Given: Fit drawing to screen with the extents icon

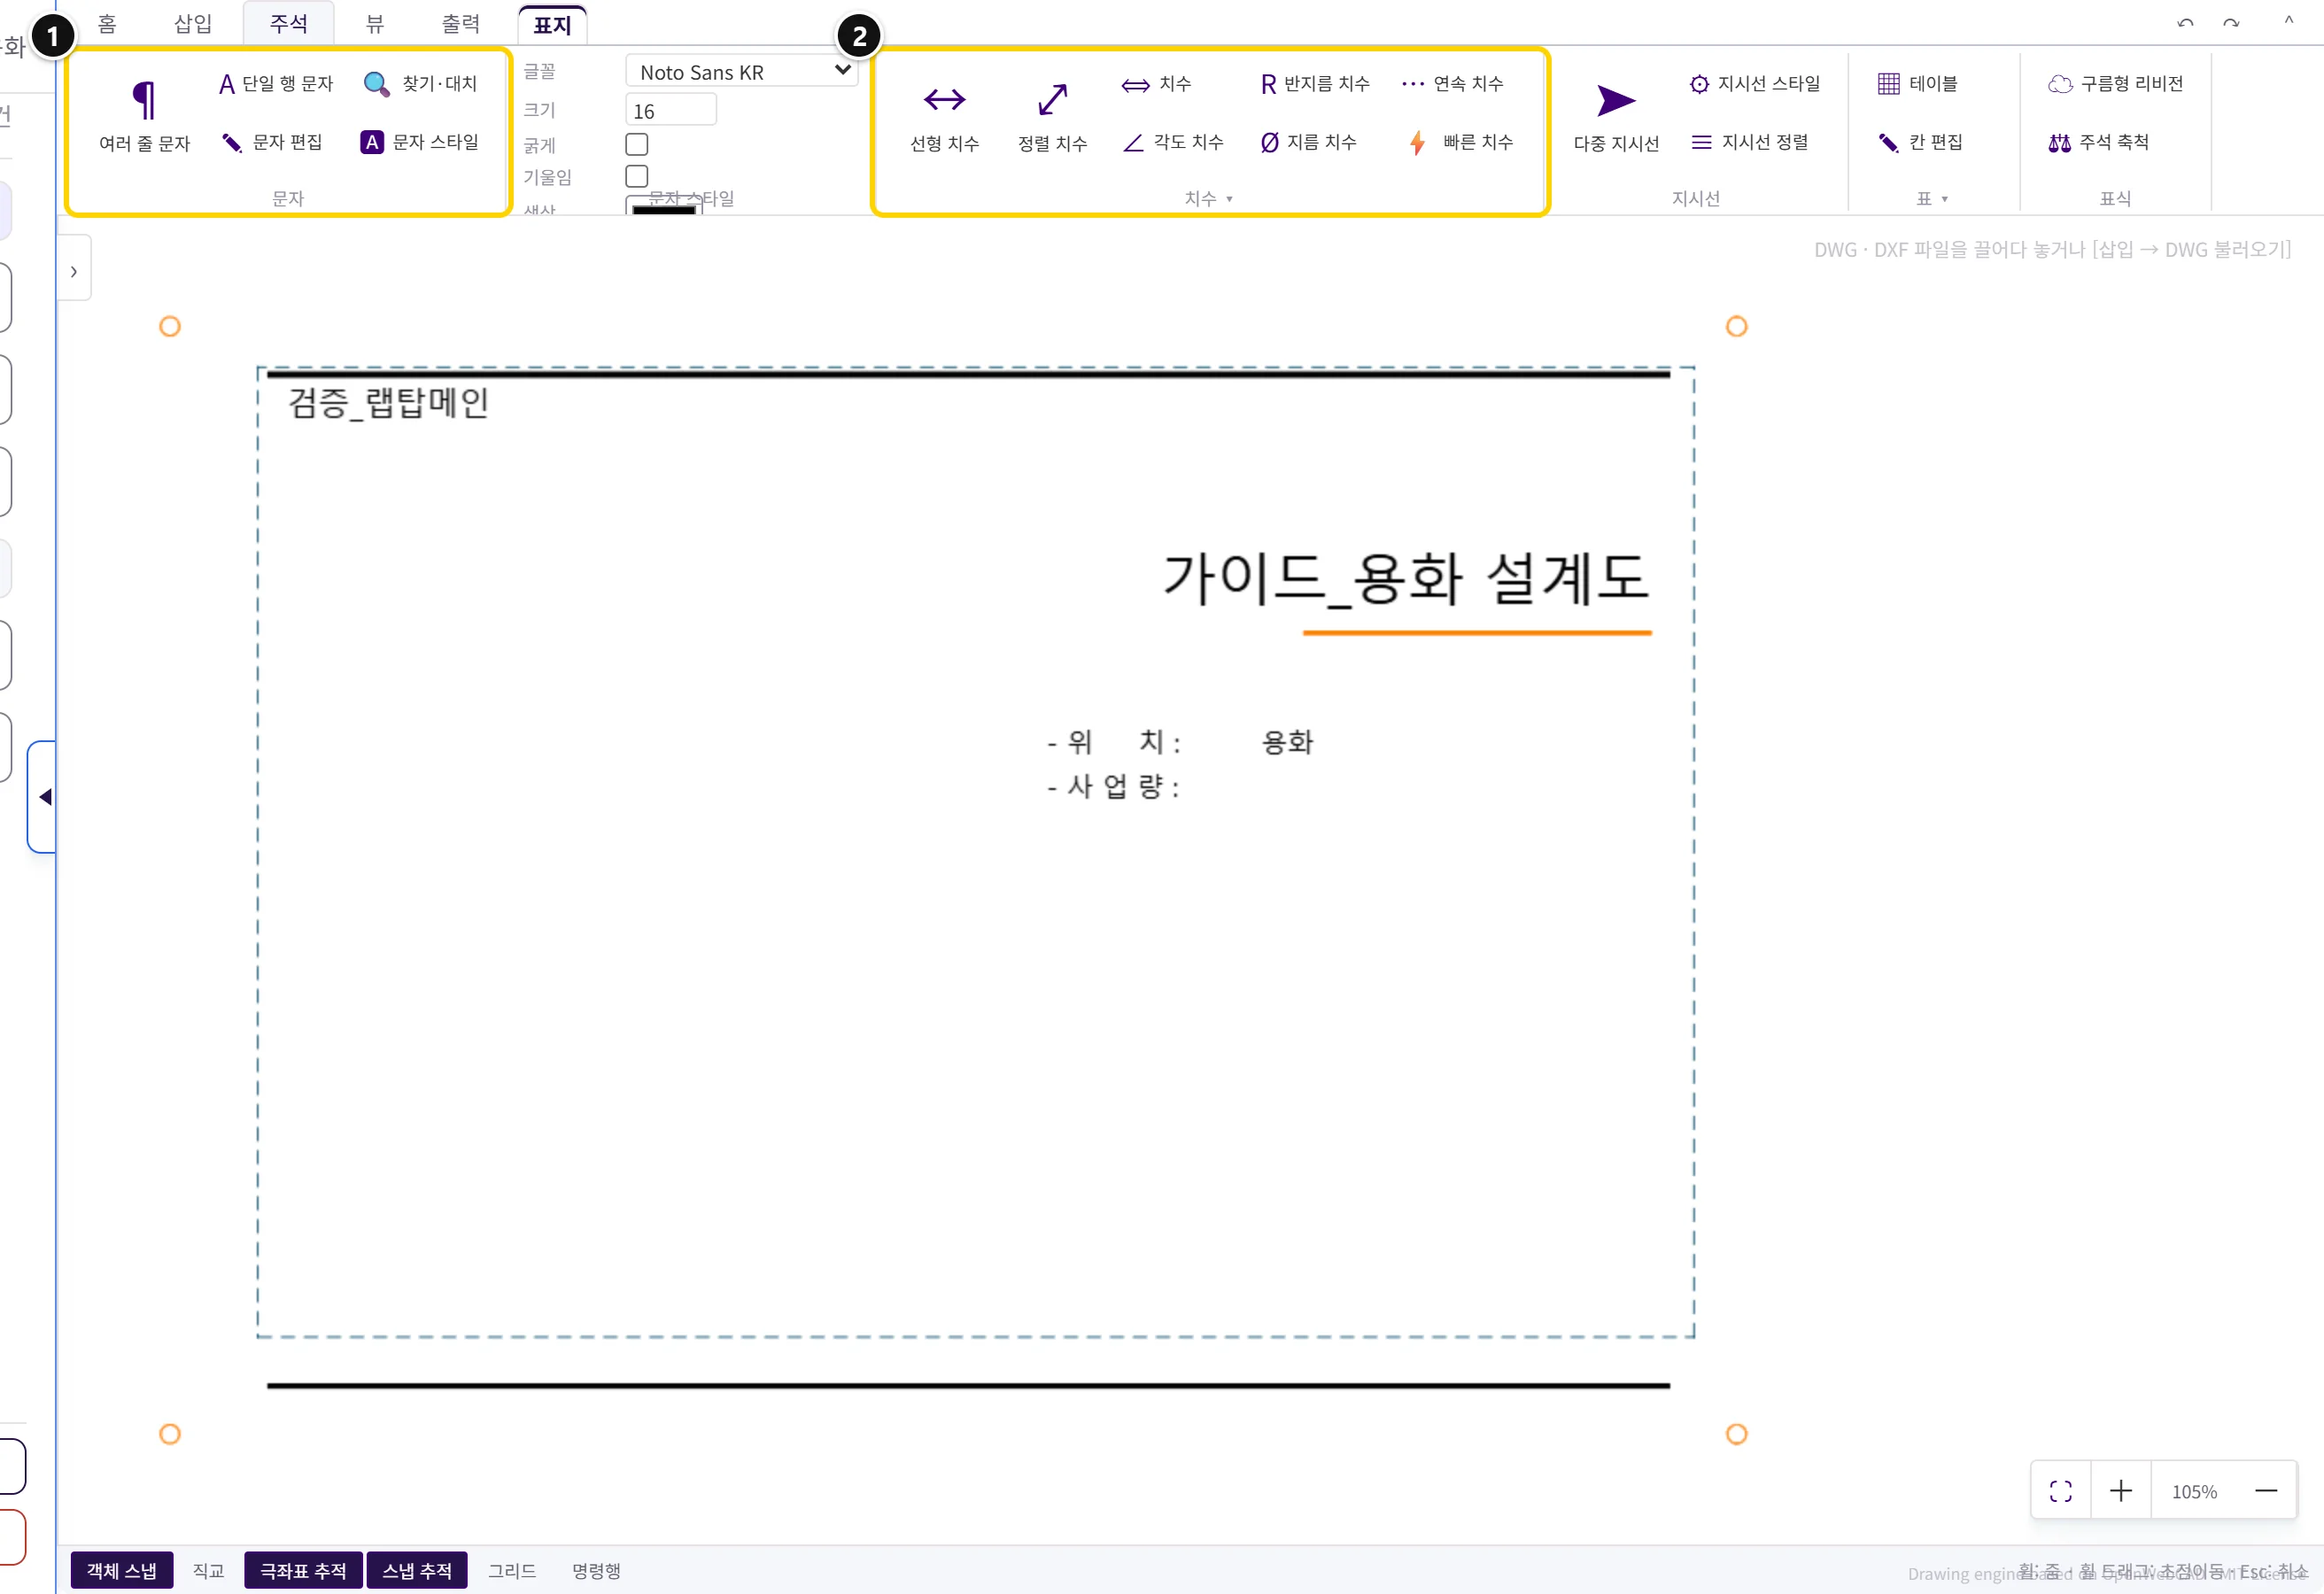Looking at the screenshot, I should (2061, 1491).
